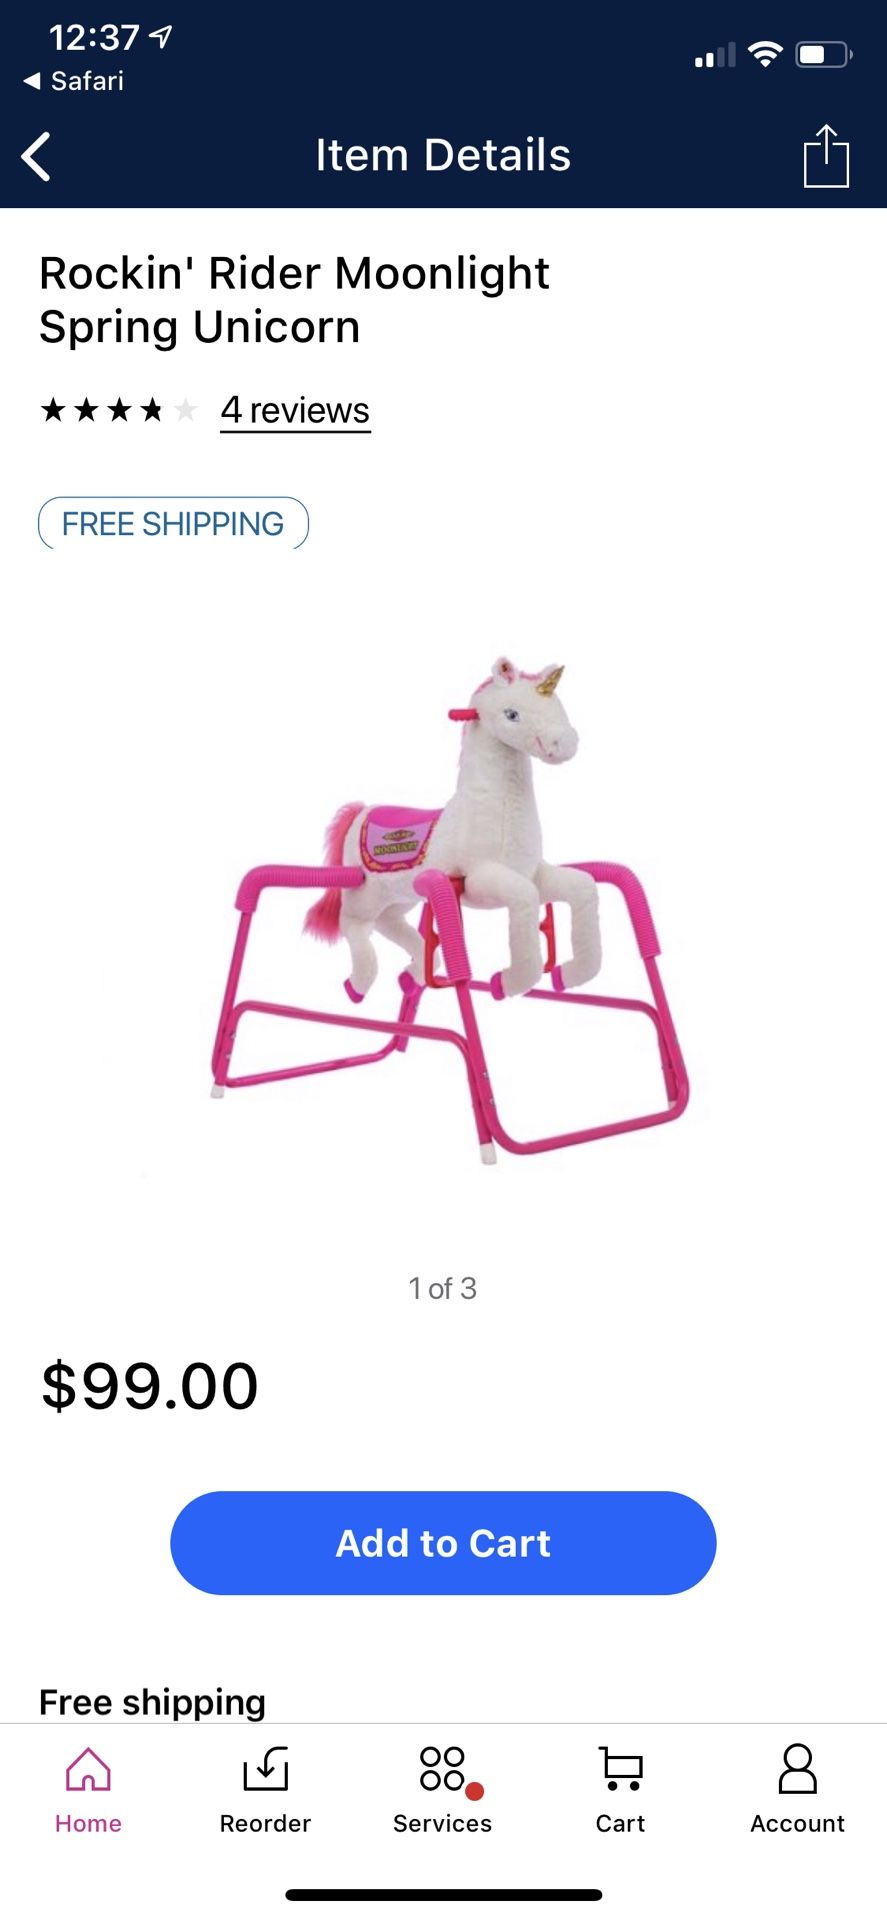Image resolution: width=887 pixels, height=1920 pixels.
Task: Return to Safari via back link
Action: click(x=74, y=81)
